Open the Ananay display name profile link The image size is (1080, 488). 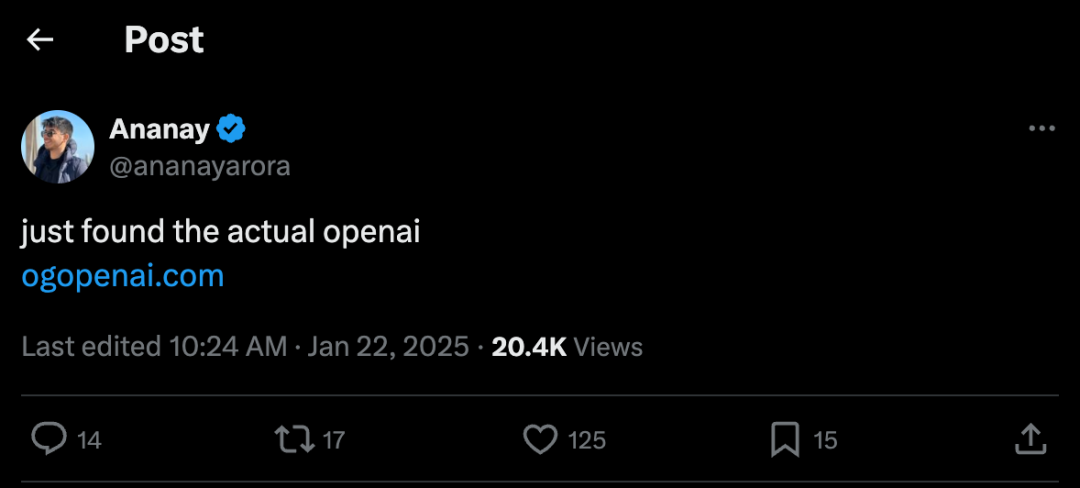[159, 129]
